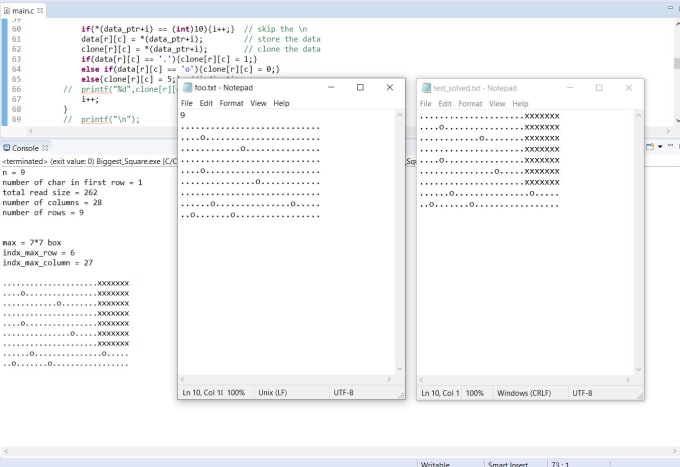
Task: Click 'total read size = 262' console line
Action: point(50,193)
